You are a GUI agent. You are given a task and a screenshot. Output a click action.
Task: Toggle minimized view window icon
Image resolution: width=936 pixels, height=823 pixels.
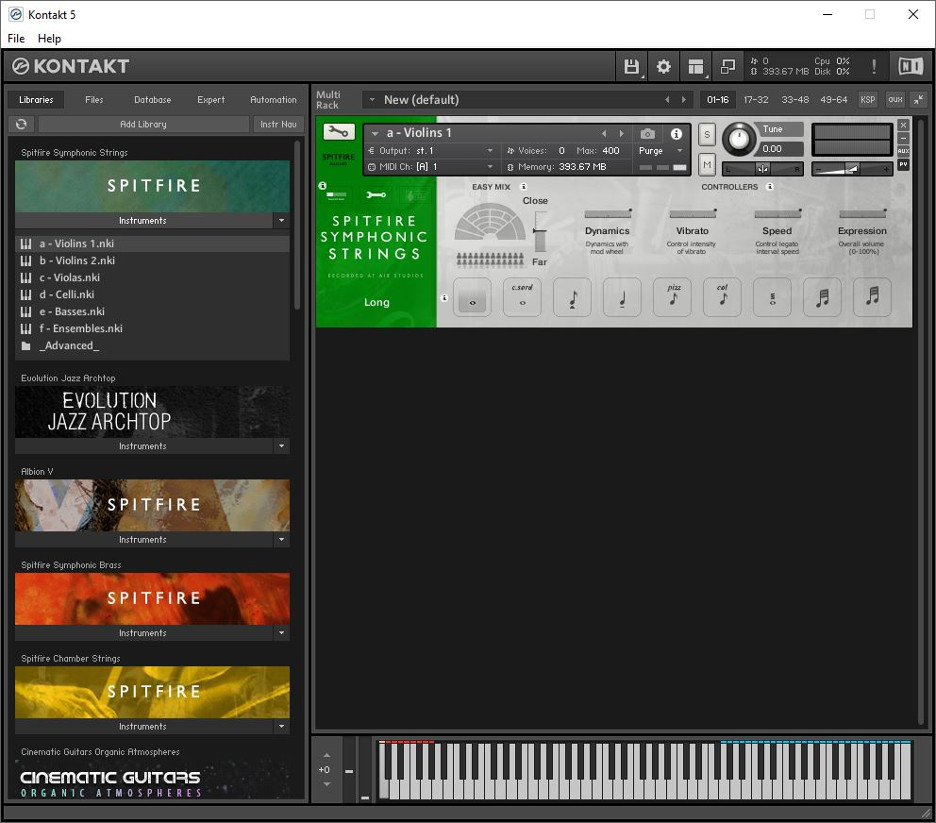tap(728, 66)
